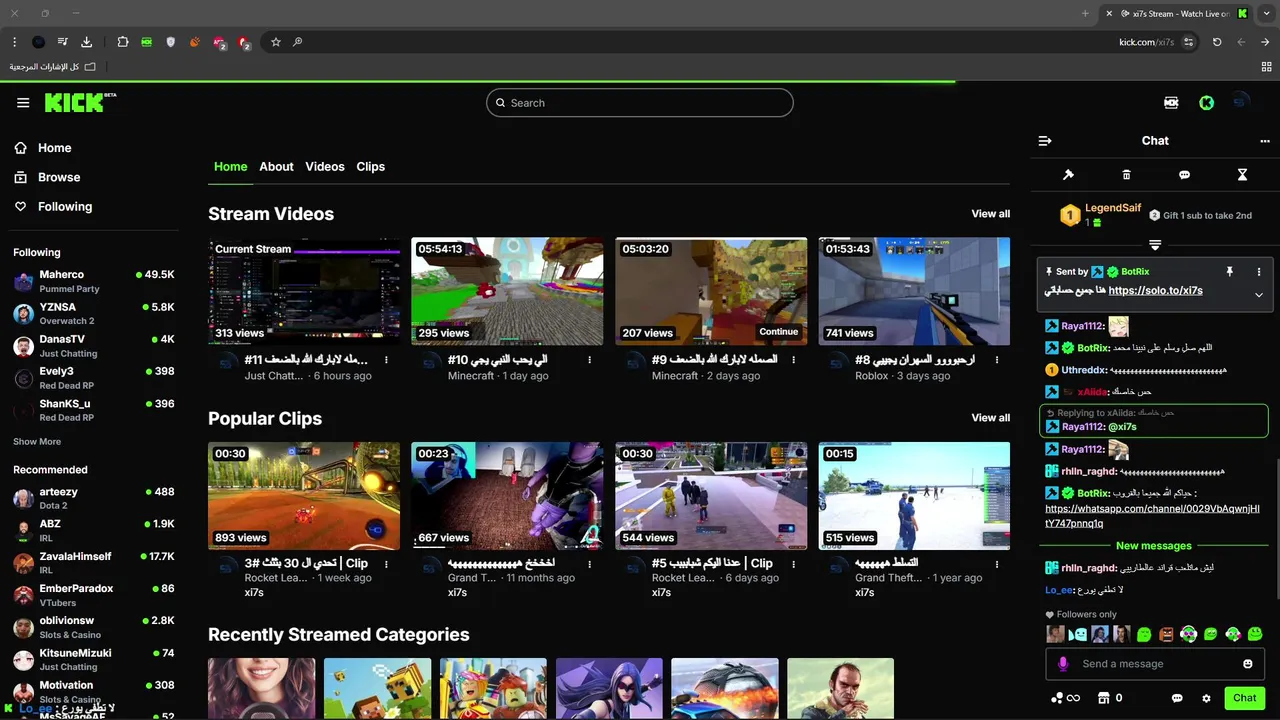1280x720 pixels.
Task: Click the LegendSaif top gifter name
Action: [1113, 208]
